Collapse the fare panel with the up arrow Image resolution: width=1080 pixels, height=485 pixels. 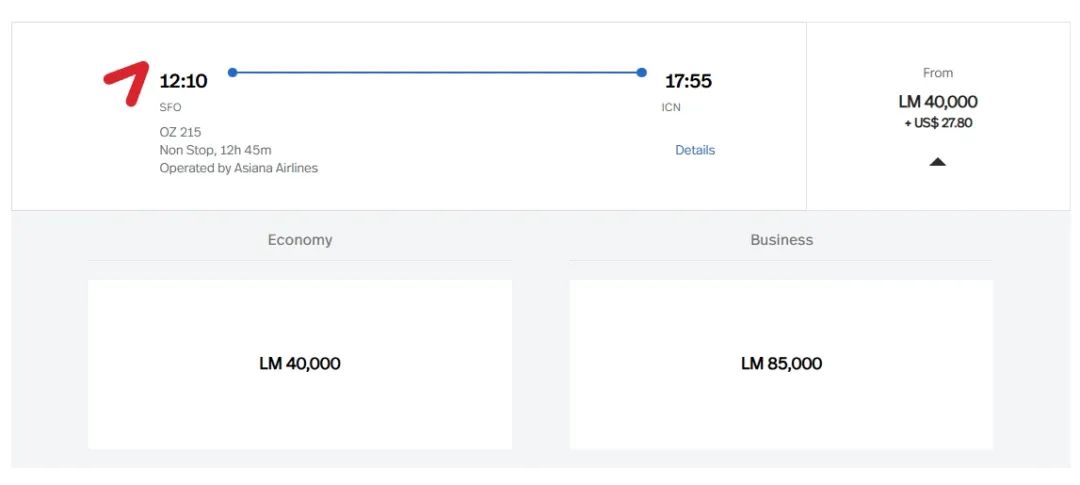(937, 161)
